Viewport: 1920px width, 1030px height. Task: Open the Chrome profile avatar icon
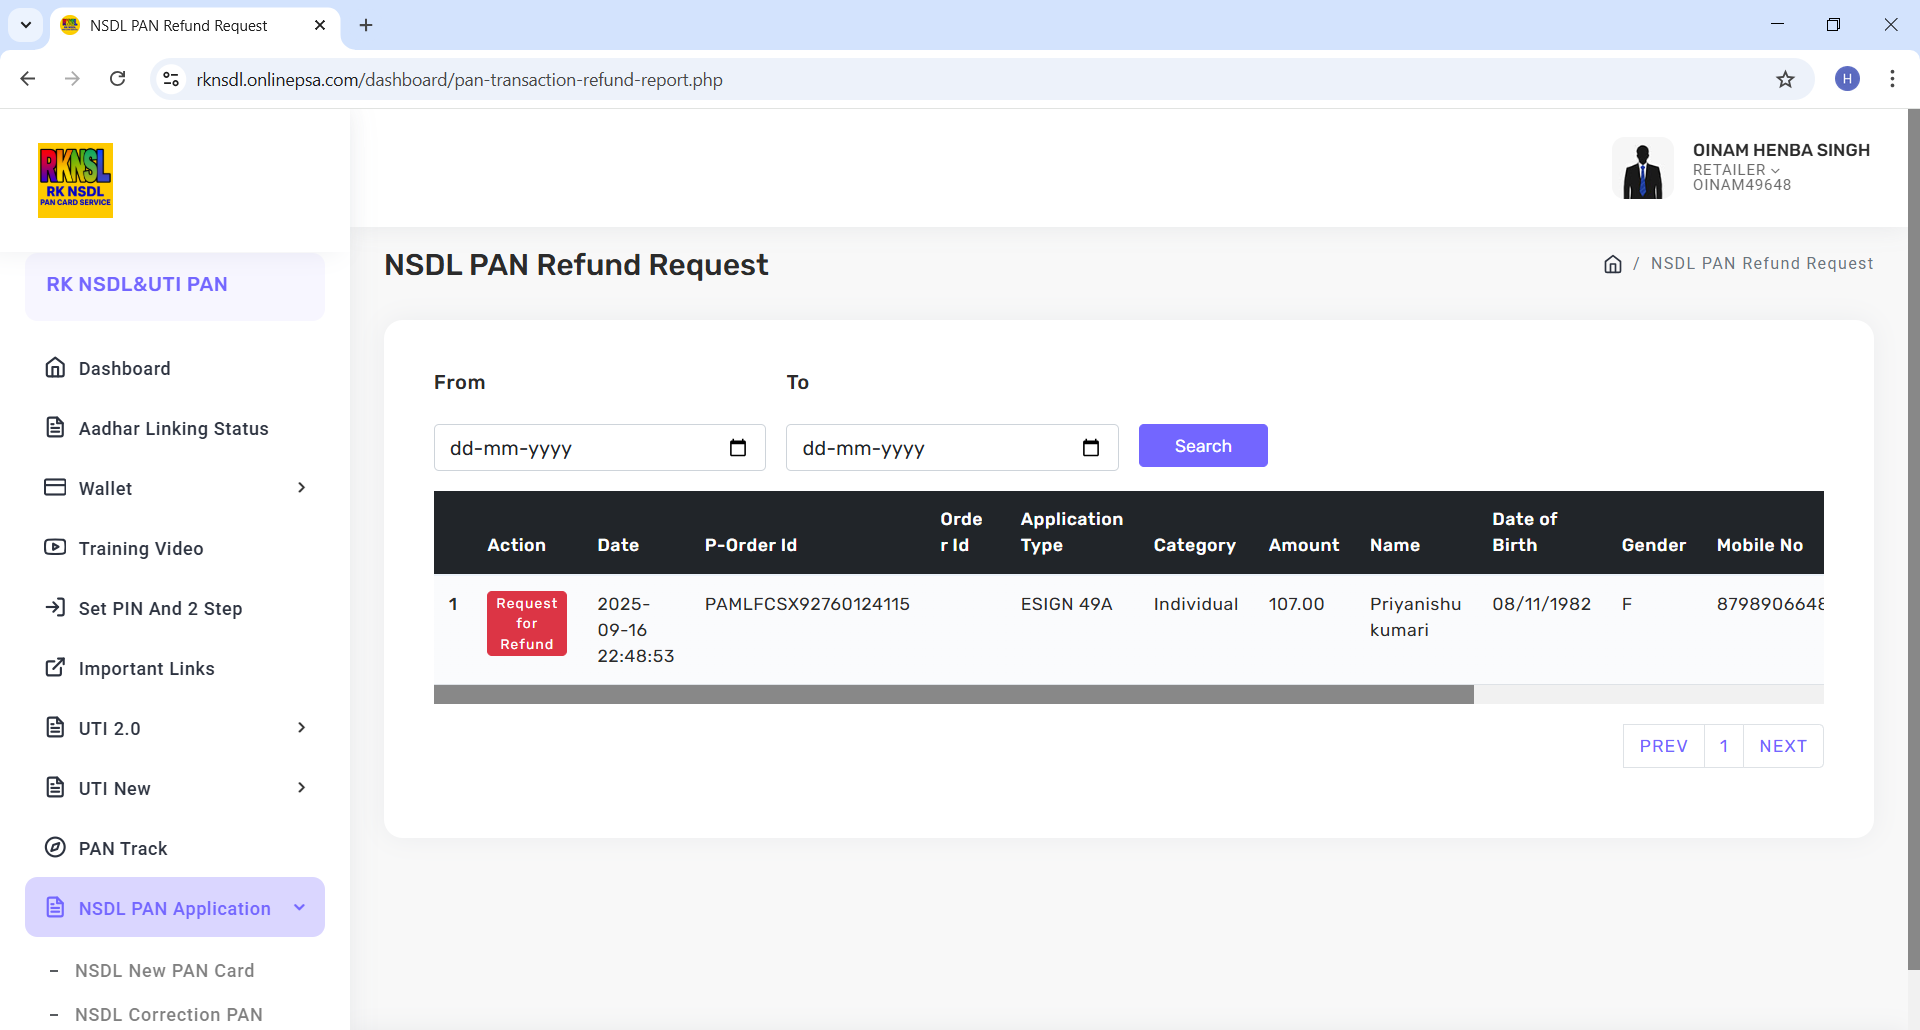click(1847, 79)
